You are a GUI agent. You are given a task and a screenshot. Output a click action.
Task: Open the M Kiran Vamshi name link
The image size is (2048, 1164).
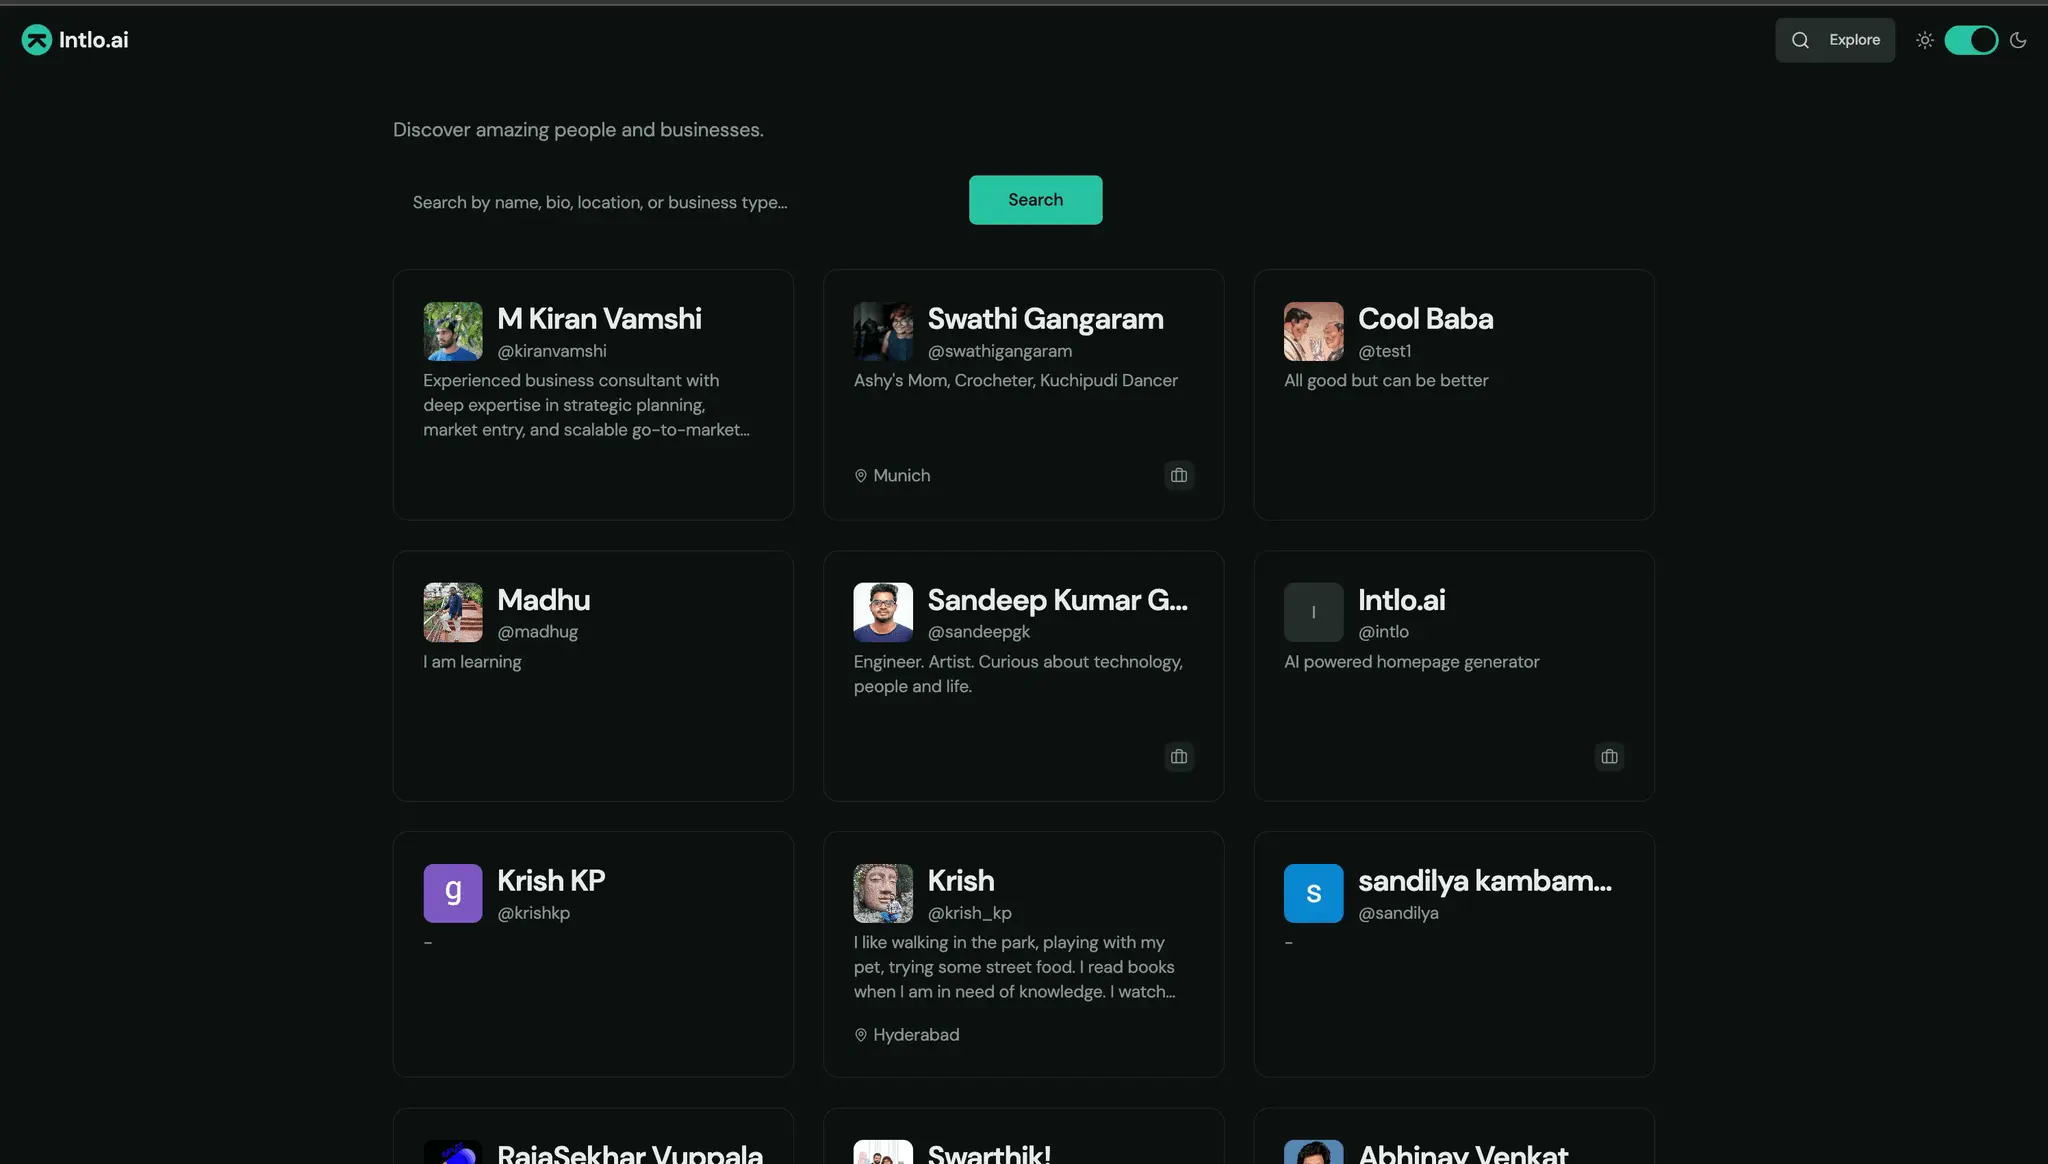click(x=599, y=319)
